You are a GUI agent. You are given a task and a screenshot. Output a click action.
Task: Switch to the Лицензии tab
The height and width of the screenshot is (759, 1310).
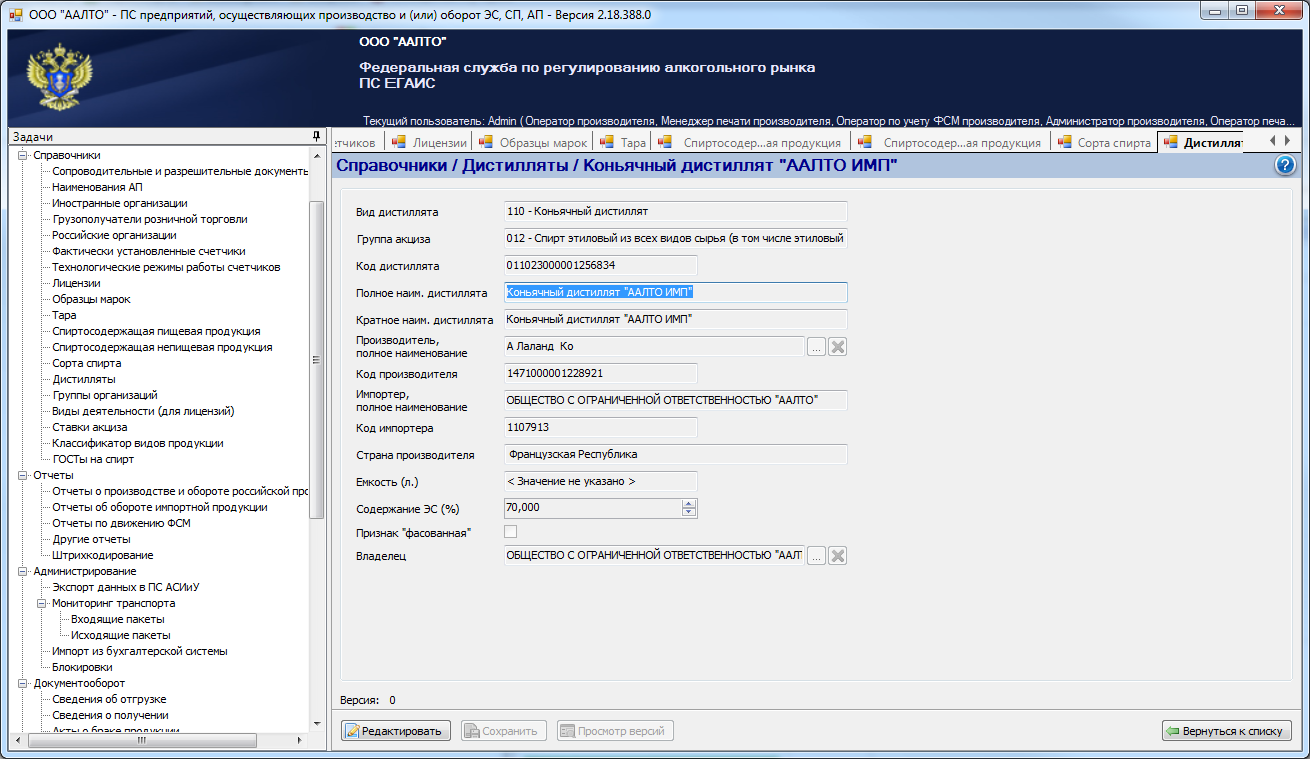click(430, 142)
